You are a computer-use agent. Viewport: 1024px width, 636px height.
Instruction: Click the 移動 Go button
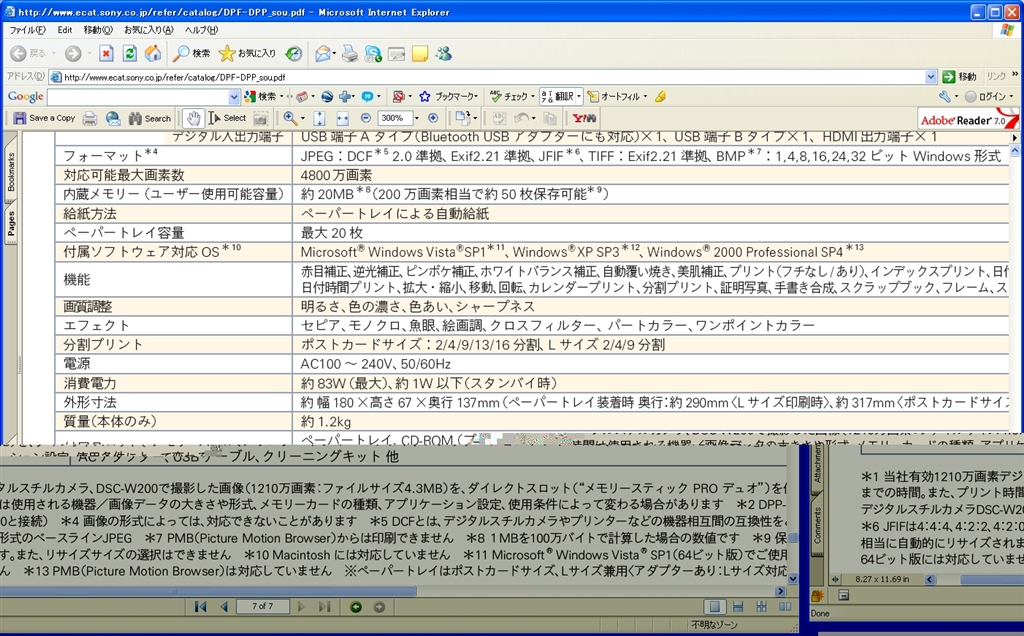pos(959,76)
